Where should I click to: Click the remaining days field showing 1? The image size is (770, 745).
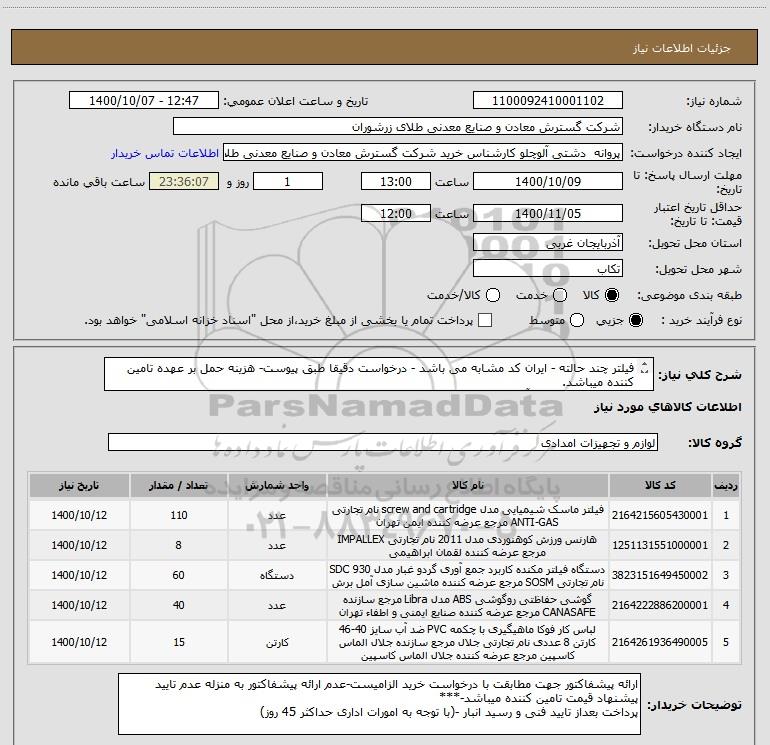coord(288,181)
